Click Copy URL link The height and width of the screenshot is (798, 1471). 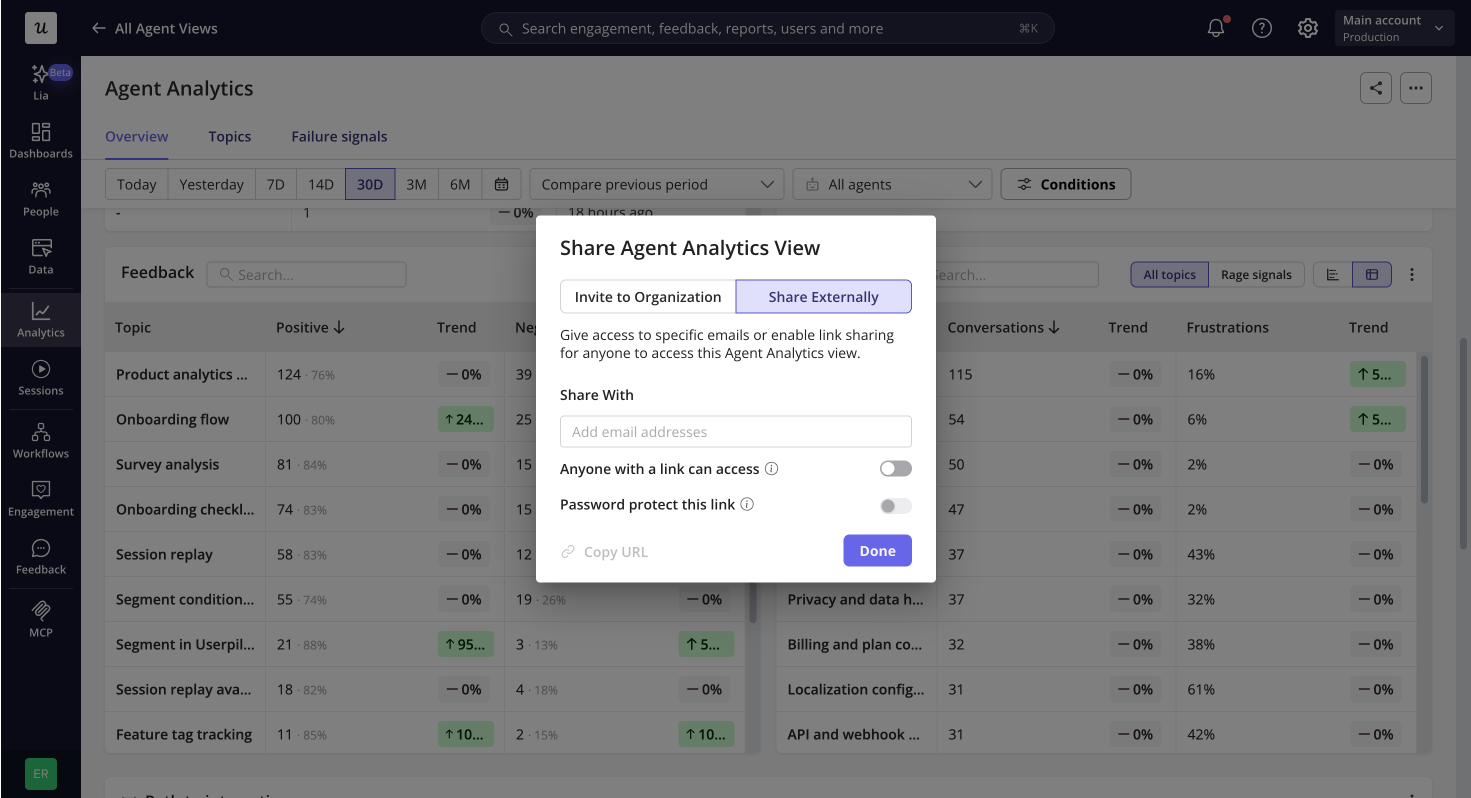click(x=604, y=552)
